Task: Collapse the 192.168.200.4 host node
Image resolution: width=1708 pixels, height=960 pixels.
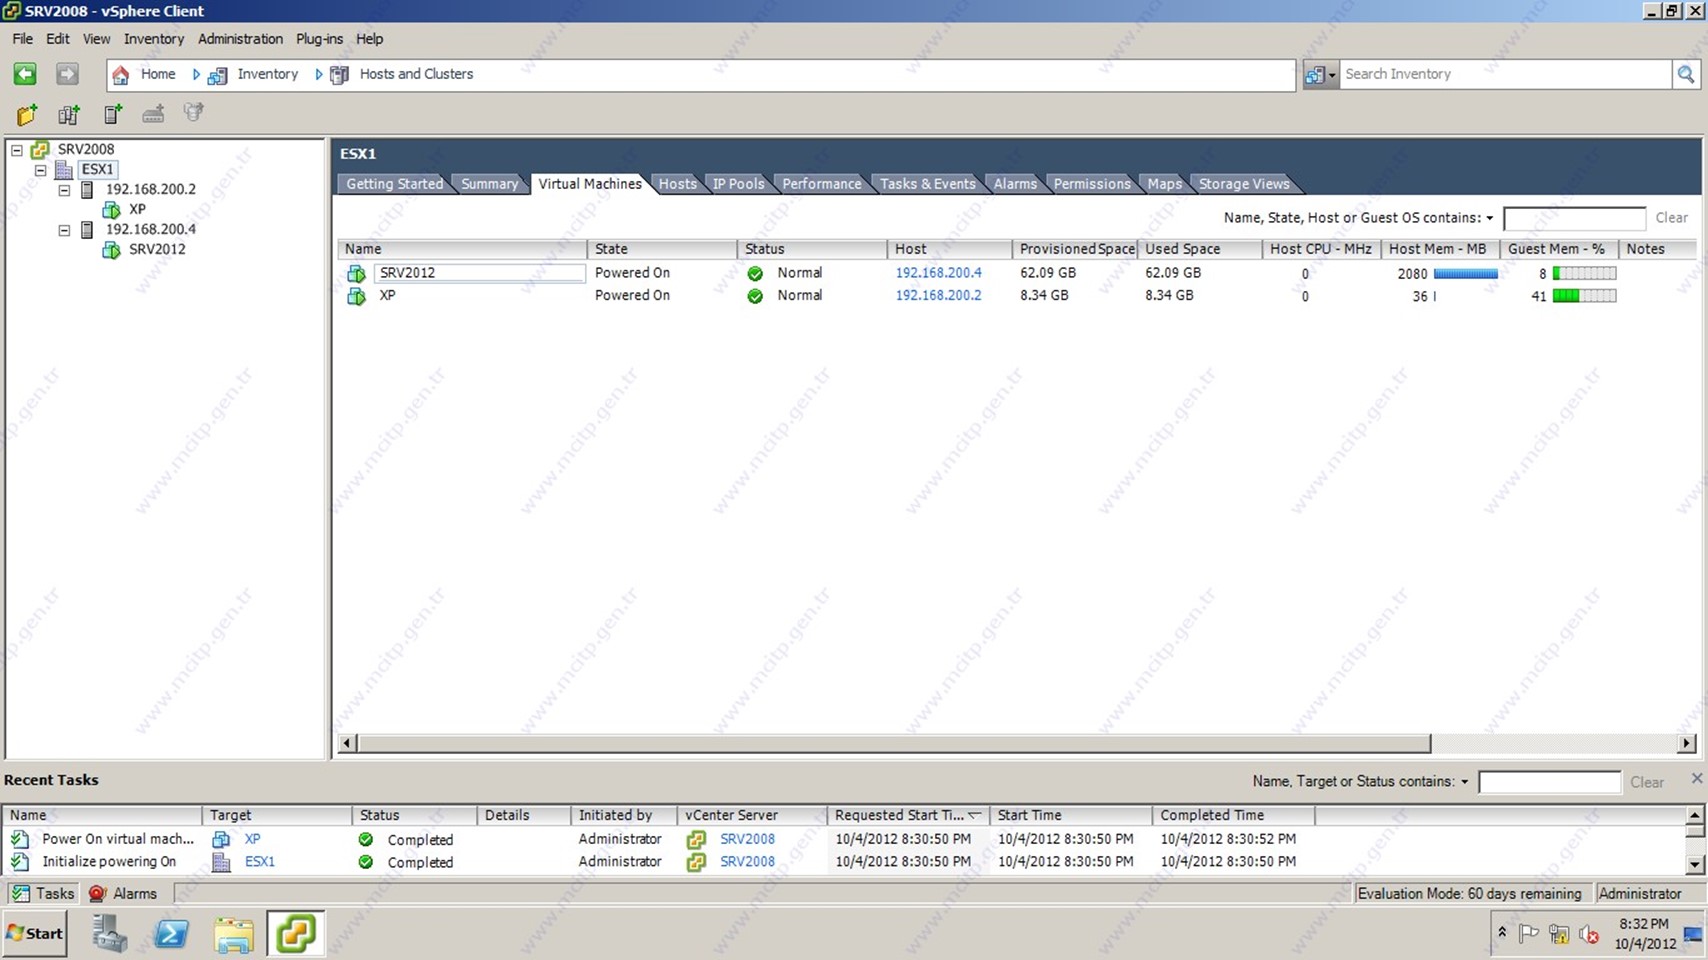Action: [x=64, y=230]
